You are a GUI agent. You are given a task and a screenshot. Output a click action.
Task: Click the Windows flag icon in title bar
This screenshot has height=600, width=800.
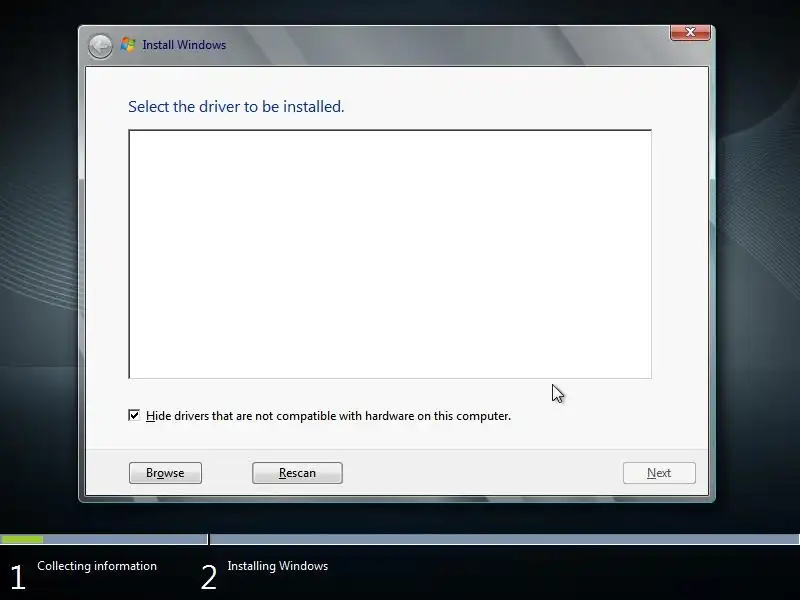pos(128,45)
